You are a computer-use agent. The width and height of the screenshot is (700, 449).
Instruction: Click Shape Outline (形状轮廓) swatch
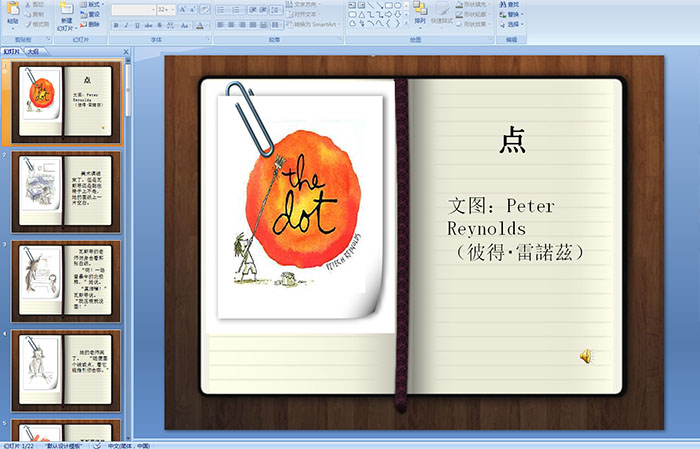[460, 14]
